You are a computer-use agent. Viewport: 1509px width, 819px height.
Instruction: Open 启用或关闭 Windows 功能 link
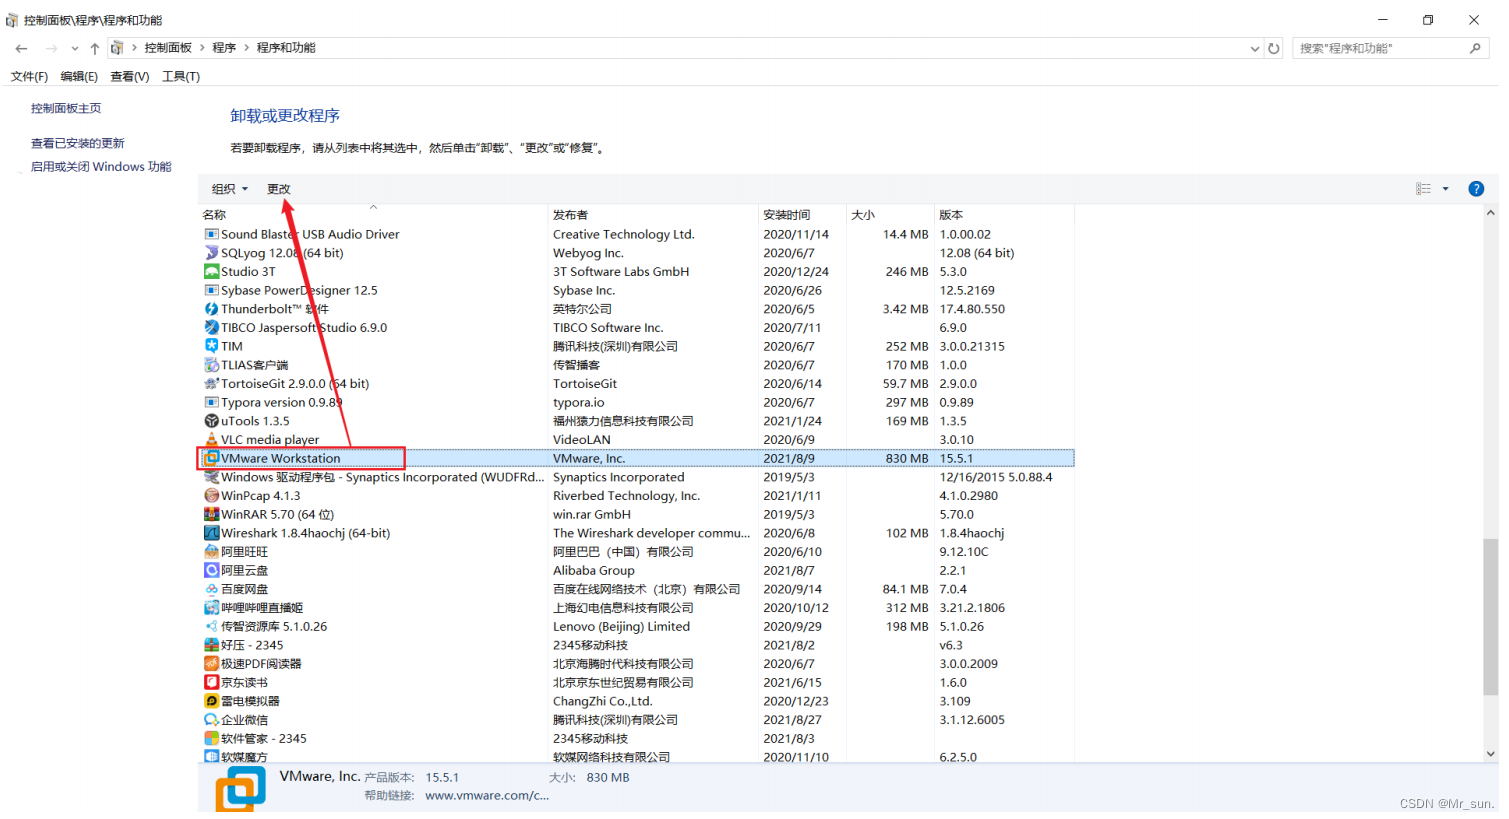point(101,167)
